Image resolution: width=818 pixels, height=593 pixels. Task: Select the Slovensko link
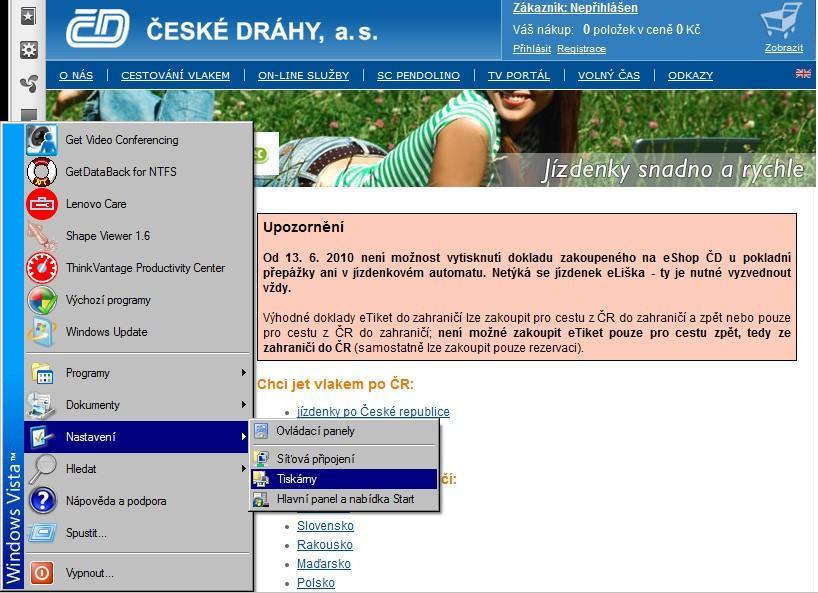[x=326, y=526]
